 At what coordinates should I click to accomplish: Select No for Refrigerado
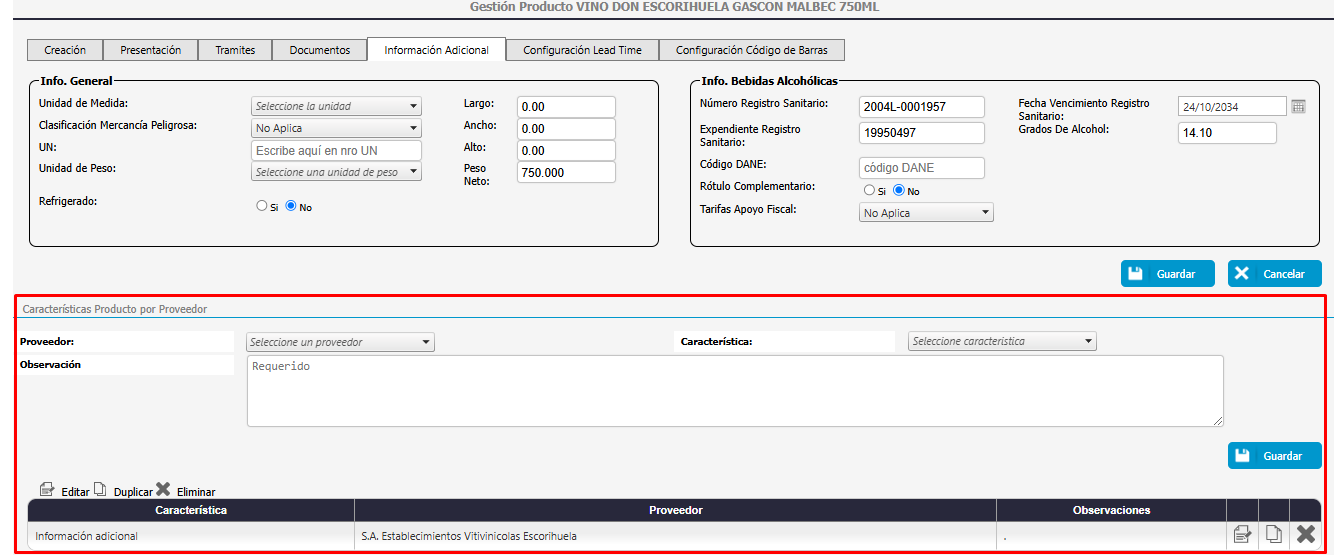[x=292, y=207]
